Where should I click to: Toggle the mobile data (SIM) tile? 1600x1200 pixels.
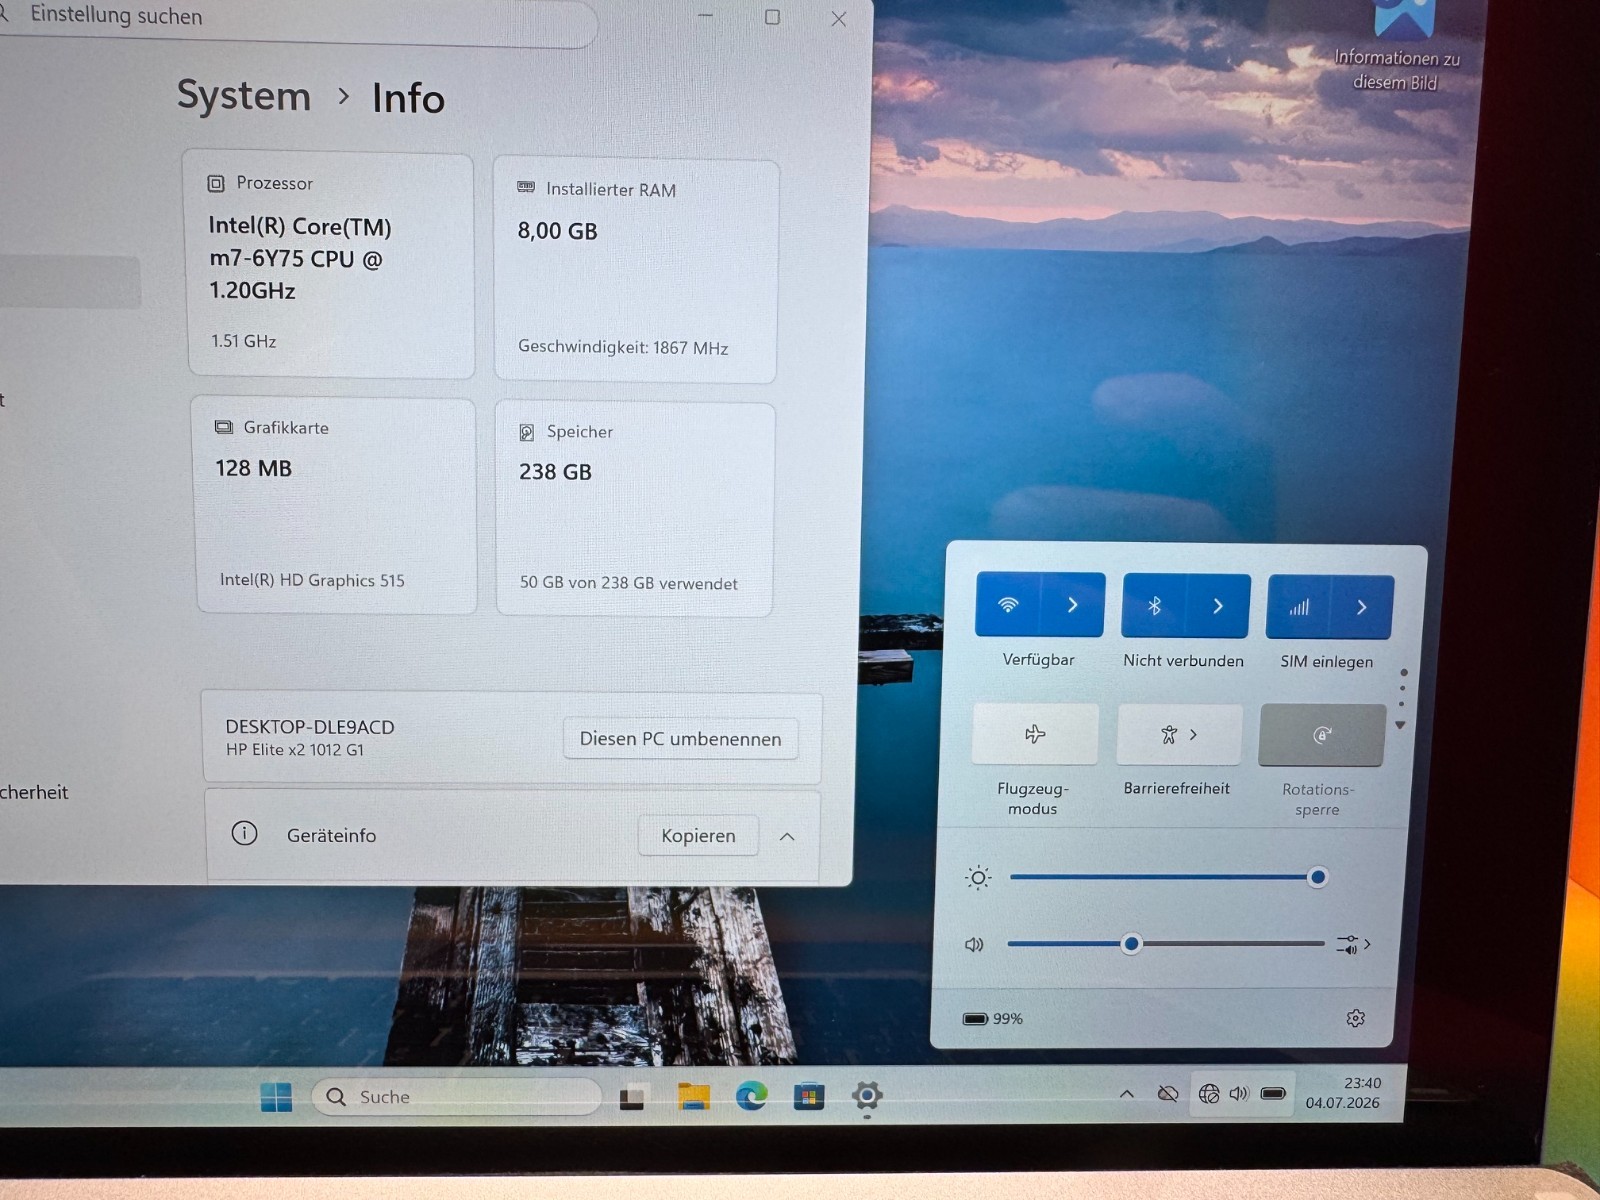coord(1298,607)
